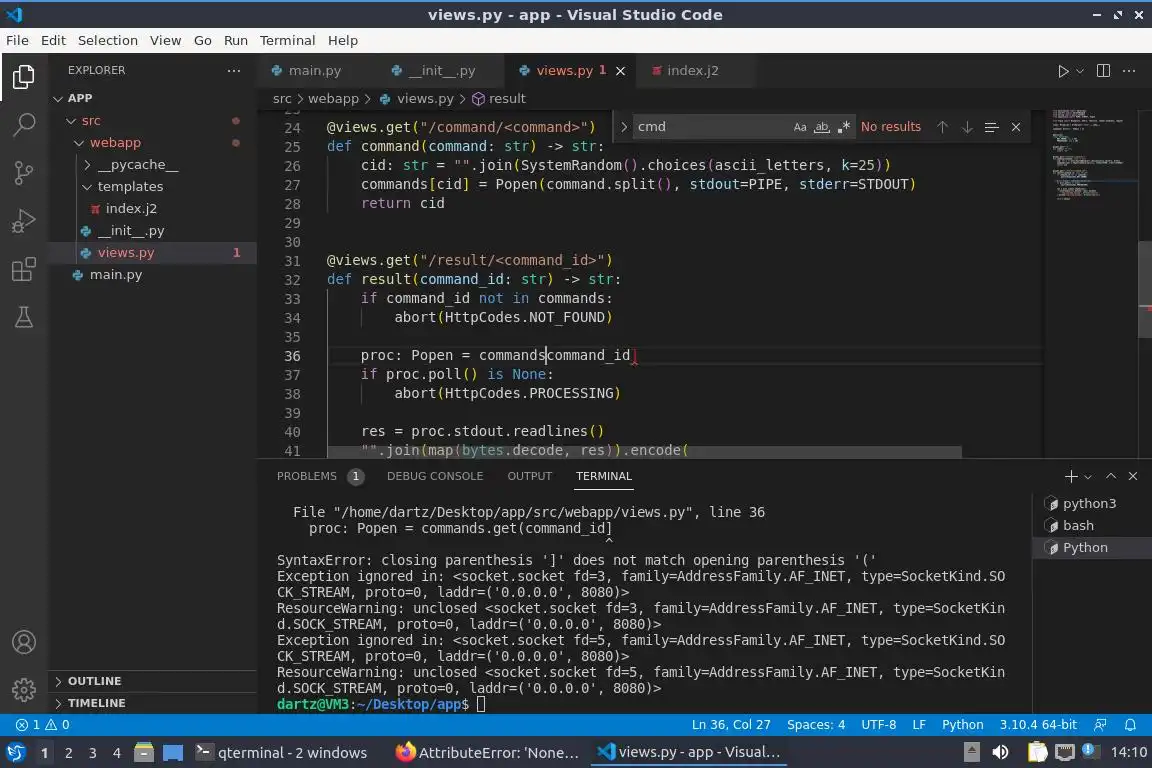This screenshot has height=768, width=1152.
Task: Show the DEBUG CONSOLE panel tab
Action: [435, 476]
